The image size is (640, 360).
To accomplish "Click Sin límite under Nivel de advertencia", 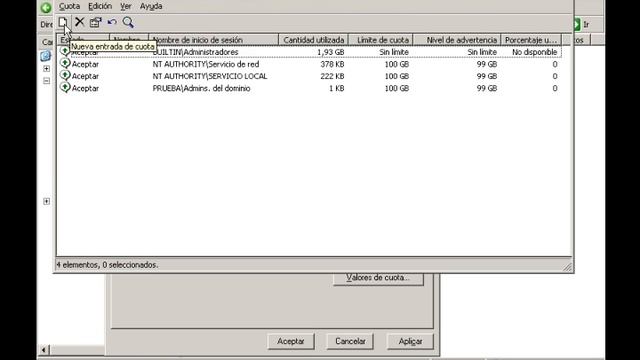I will 482,52.
